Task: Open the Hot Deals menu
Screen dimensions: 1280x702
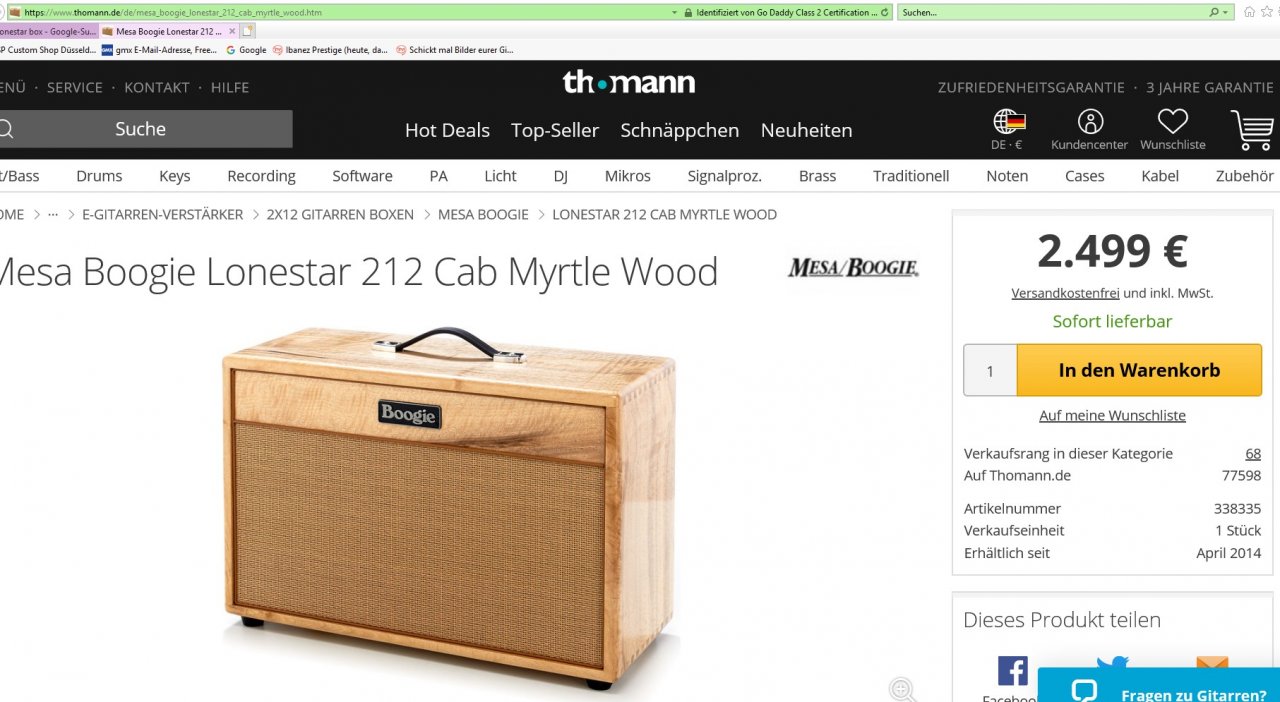Action: (447, 130)
